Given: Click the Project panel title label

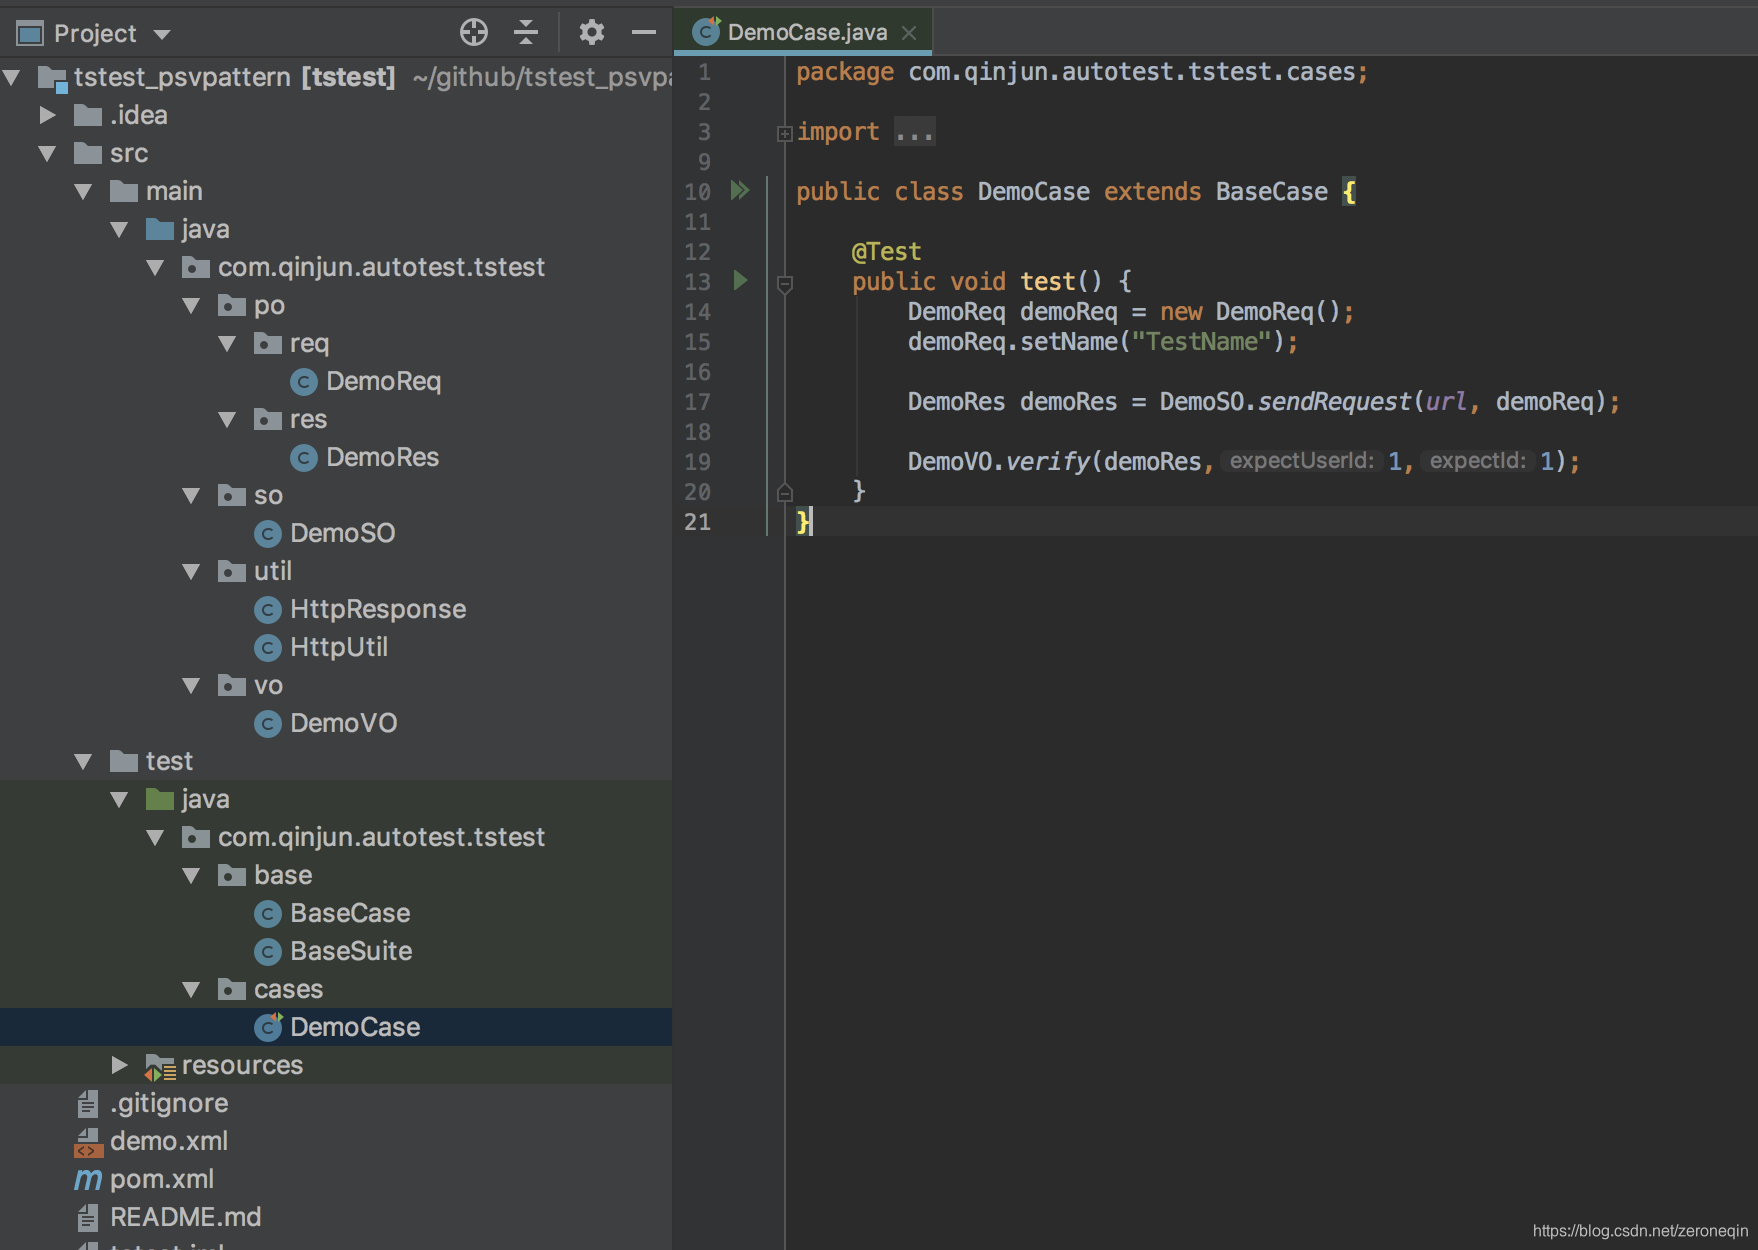Looking at the screenshot, I should point(95,34).
